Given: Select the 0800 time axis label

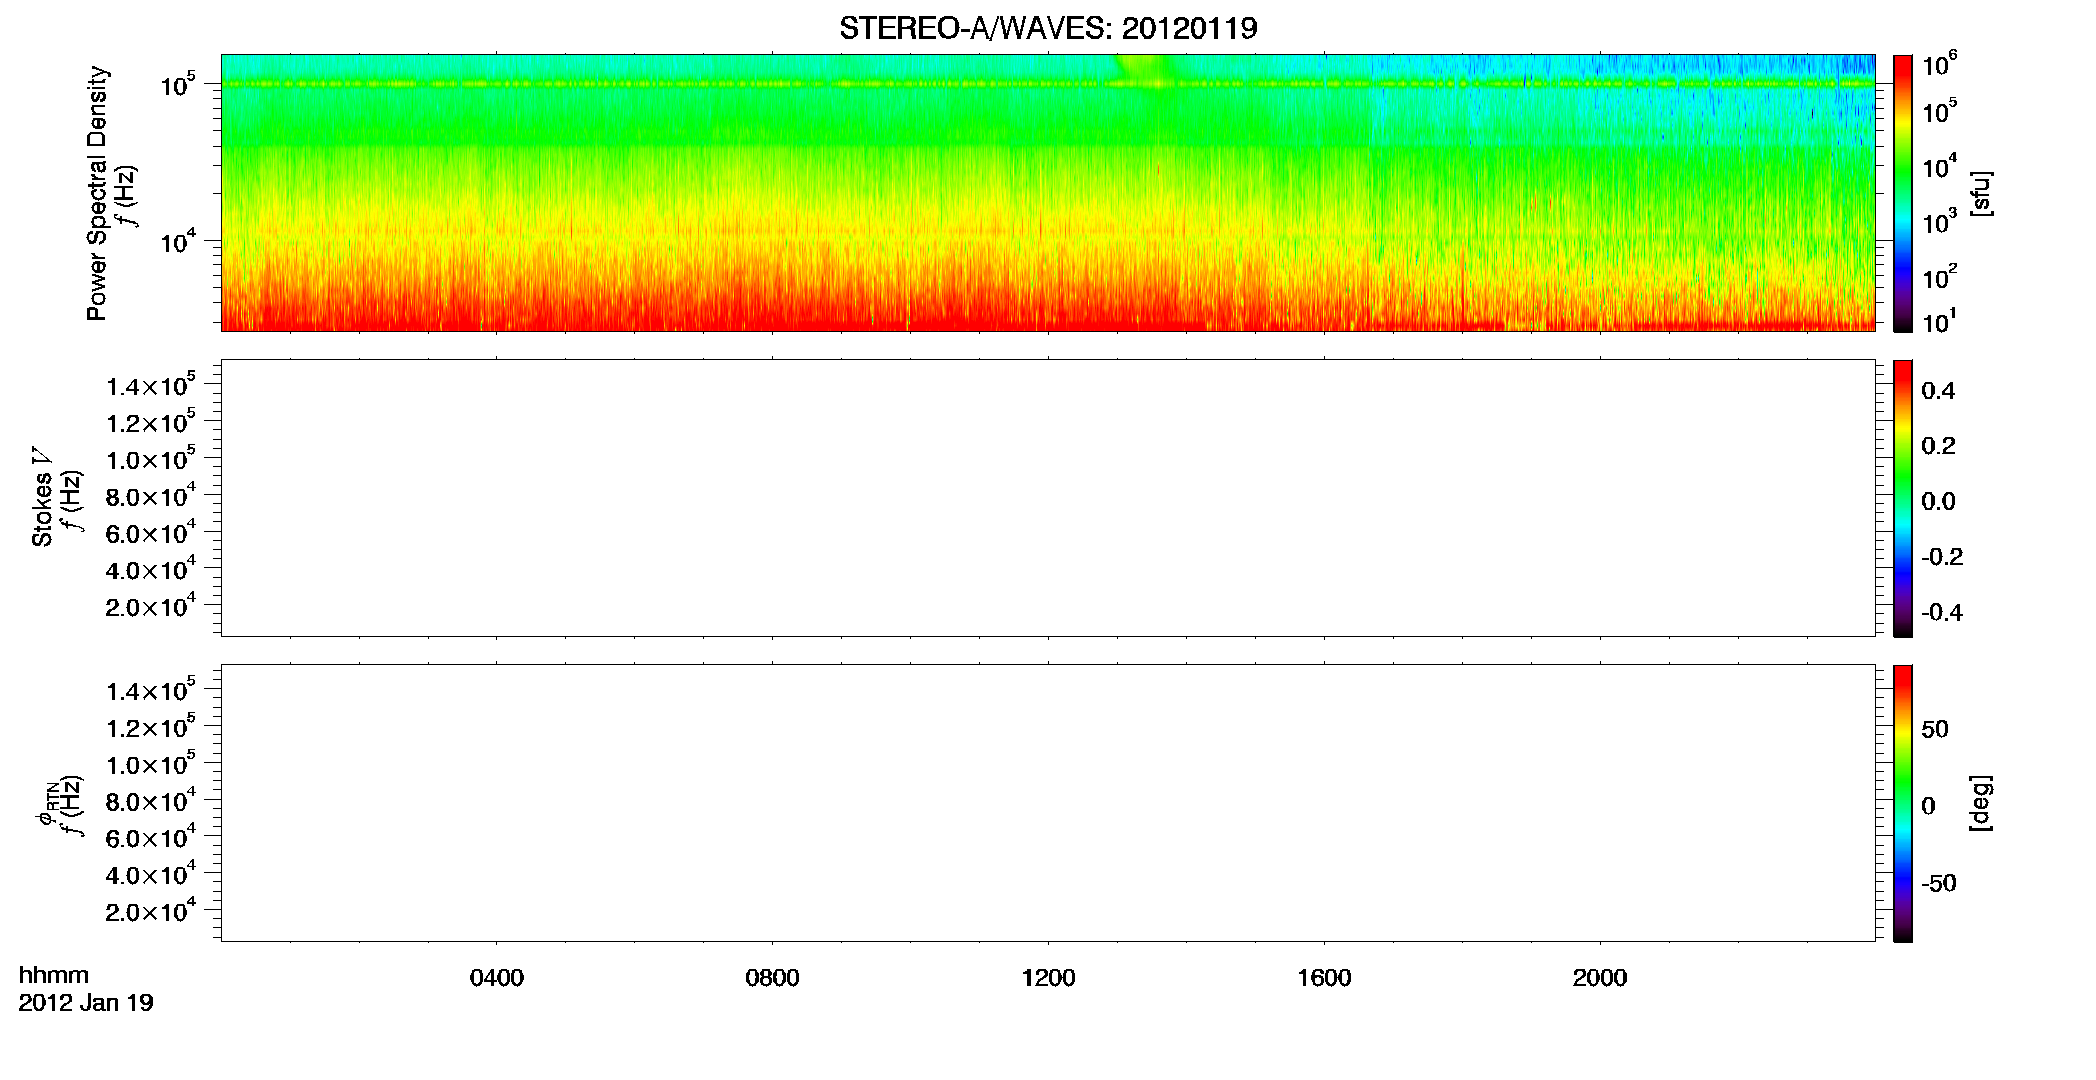Looking at the screenshot, I should (772, 978).
